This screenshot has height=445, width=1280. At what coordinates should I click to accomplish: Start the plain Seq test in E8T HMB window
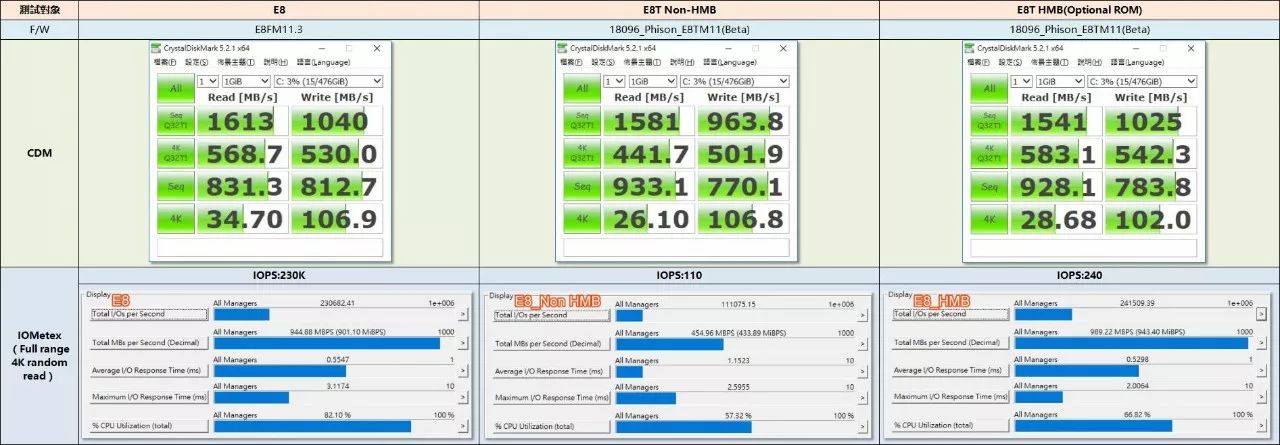click(988, 186)
